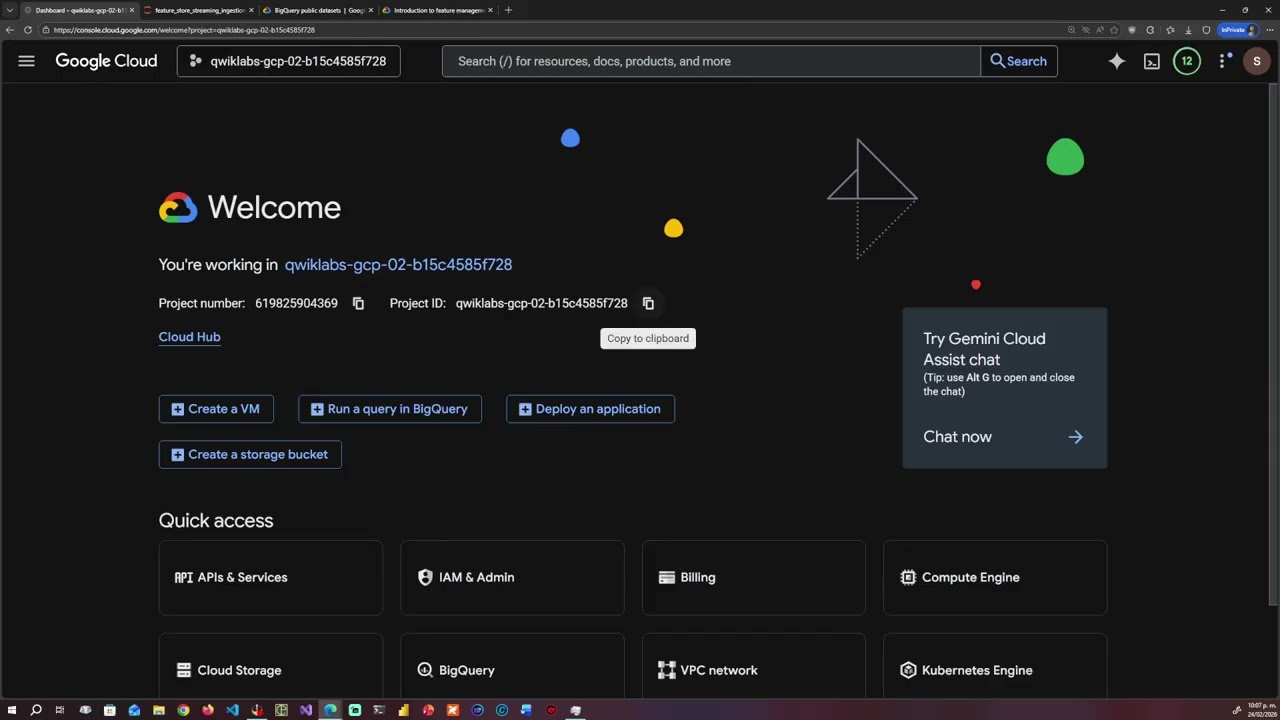The width and height of the screenshot is (1280, 720).
Task: Click the Chat now arrow
Action: click(1075, 437)
